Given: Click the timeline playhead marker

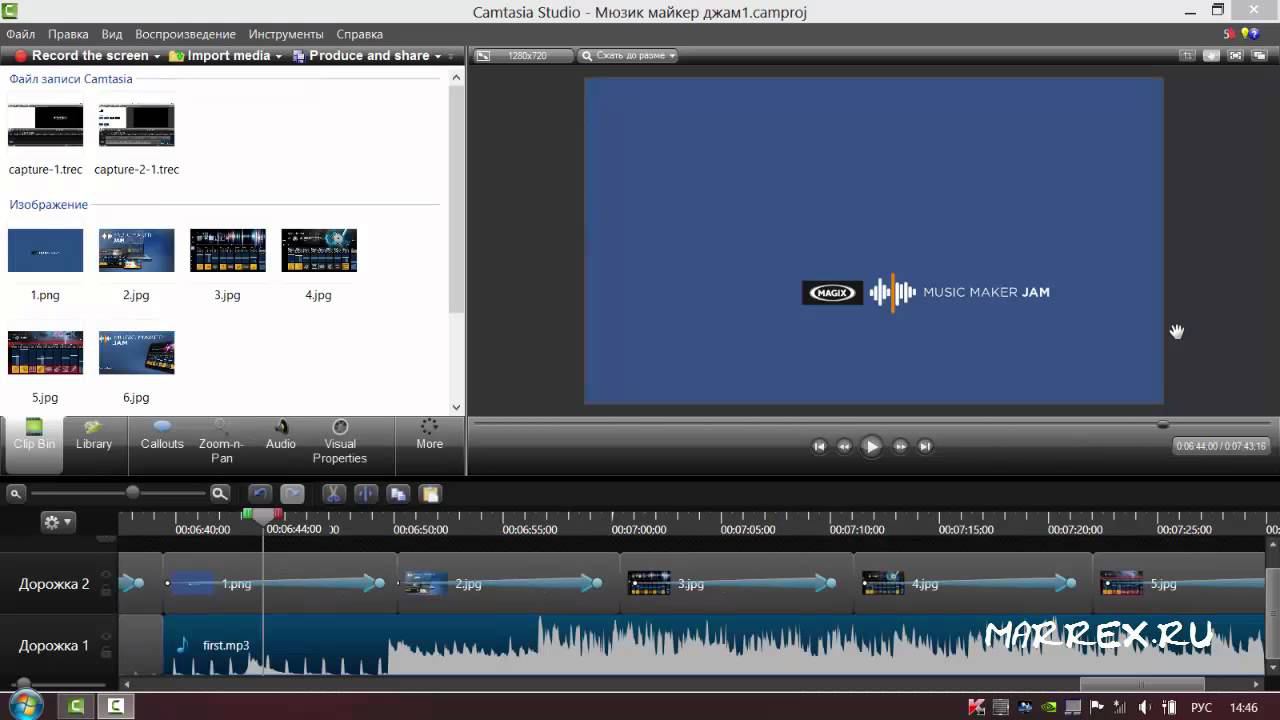Looking at the screenshot, I should 263,517.
